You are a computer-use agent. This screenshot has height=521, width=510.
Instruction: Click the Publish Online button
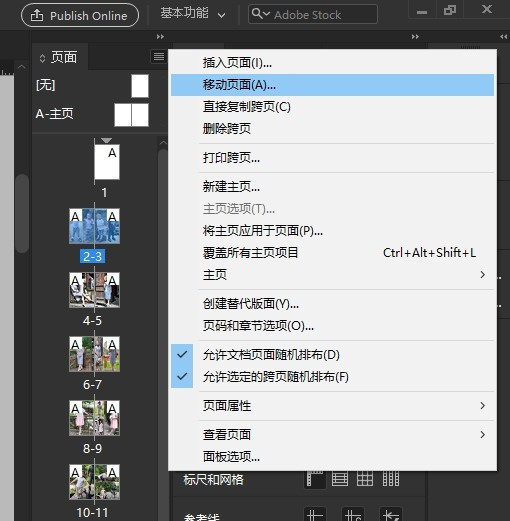(x=80, y=15)
